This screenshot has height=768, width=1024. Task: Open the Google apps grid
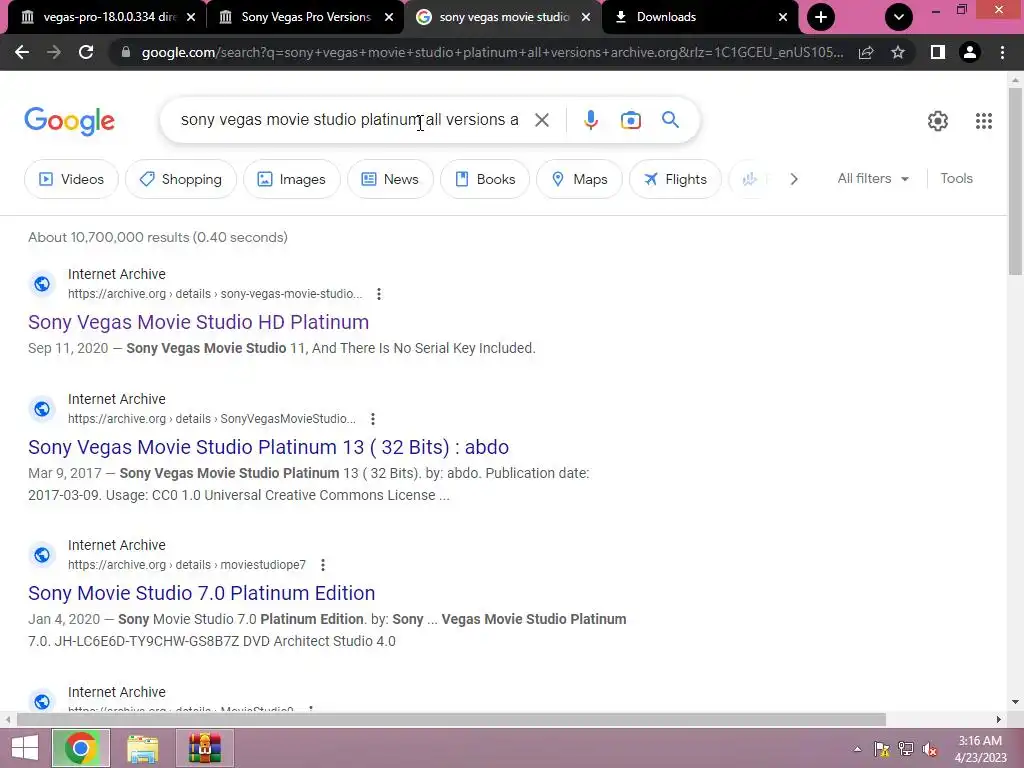point(984,121)
